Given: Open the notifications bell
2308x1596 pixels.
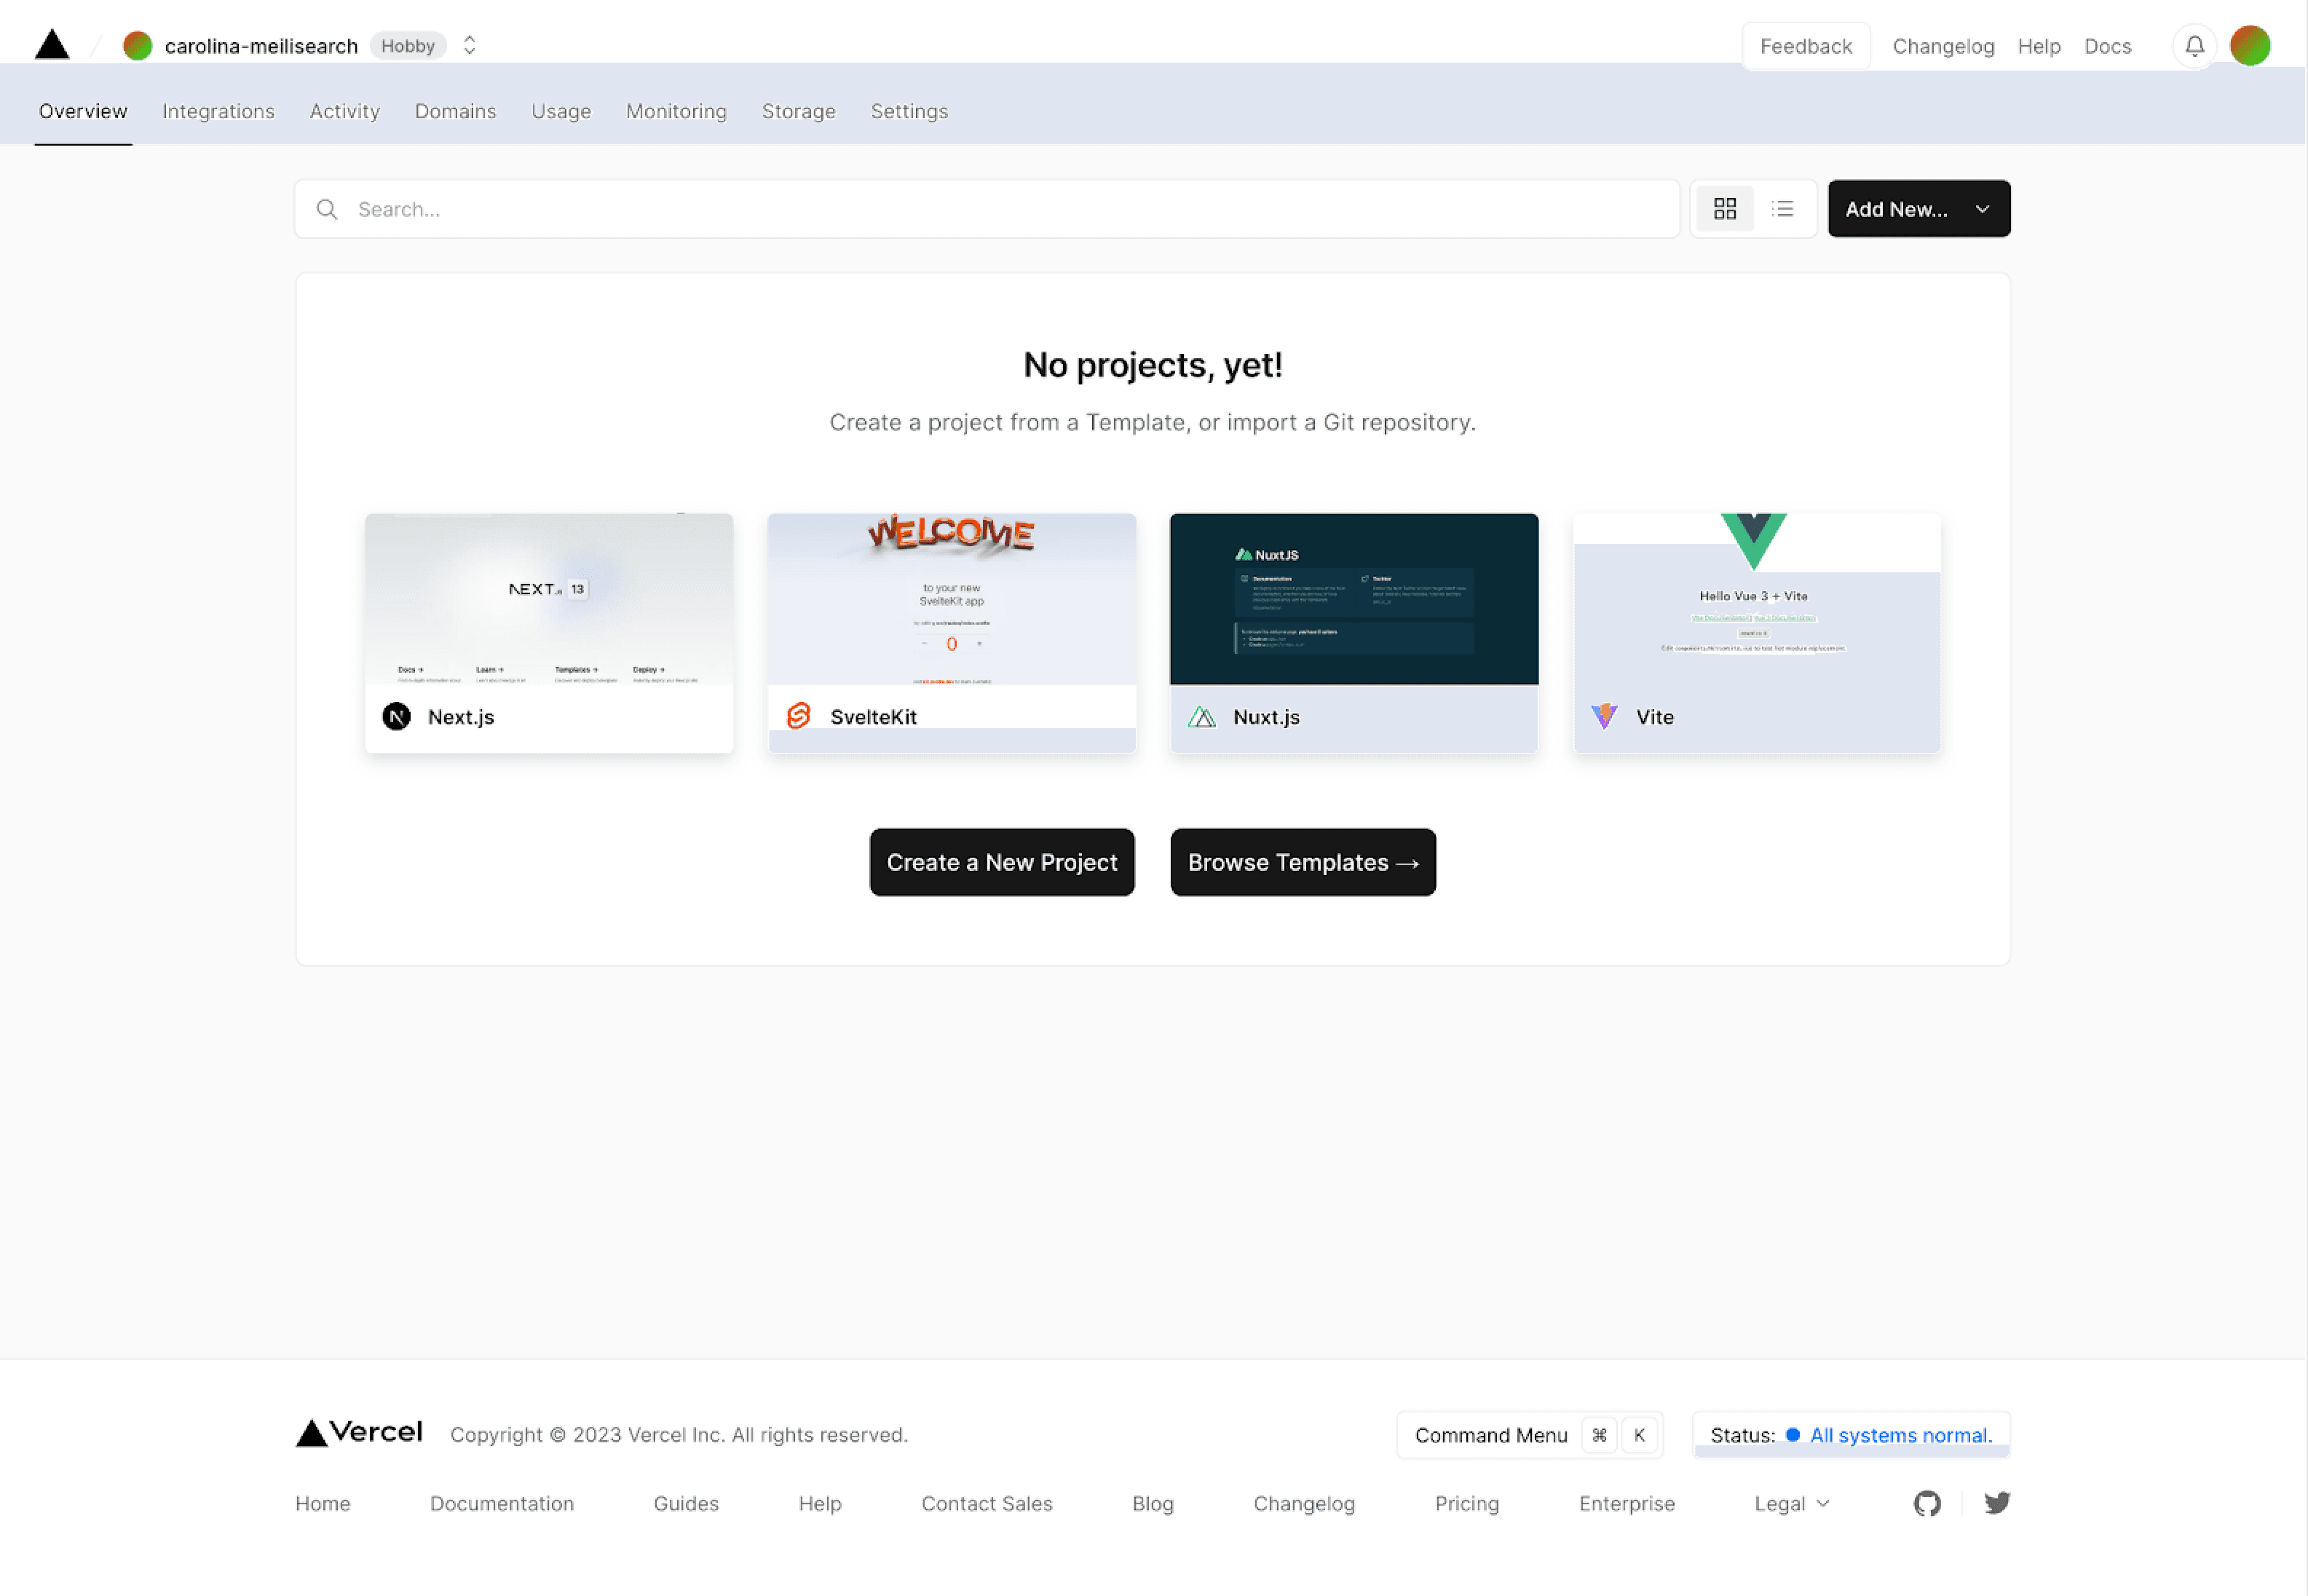Looking at the screenshot, I should pyautogui.click(x=2194, y=46).
